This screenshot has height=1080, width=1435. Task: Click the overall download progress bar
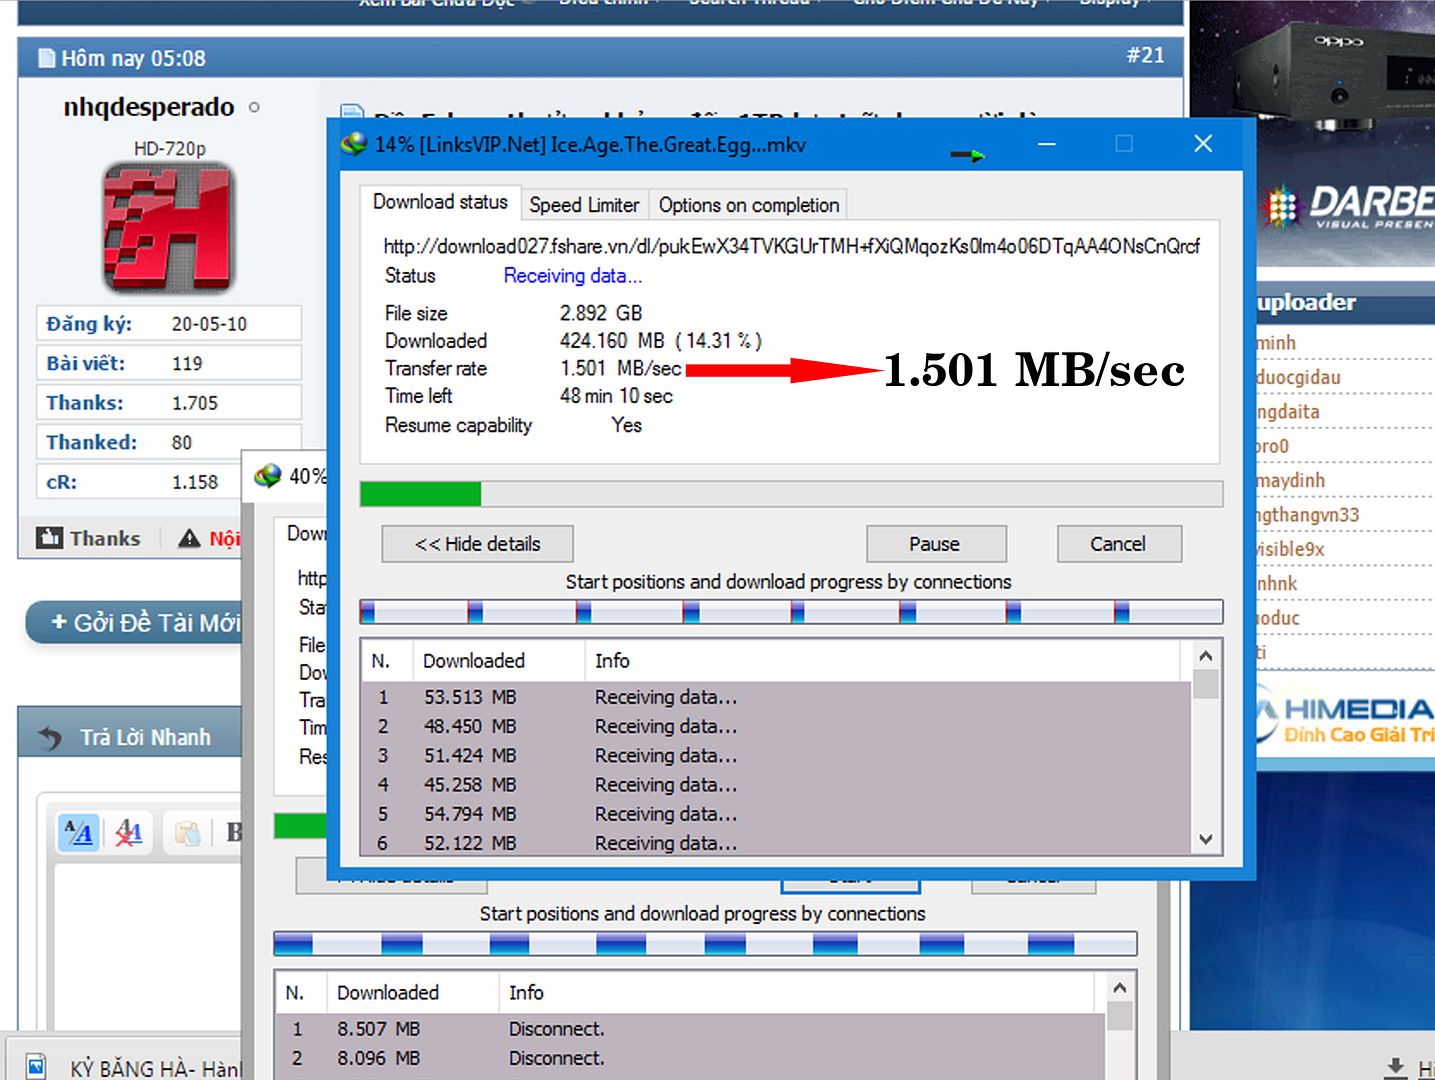click(791, 494)
